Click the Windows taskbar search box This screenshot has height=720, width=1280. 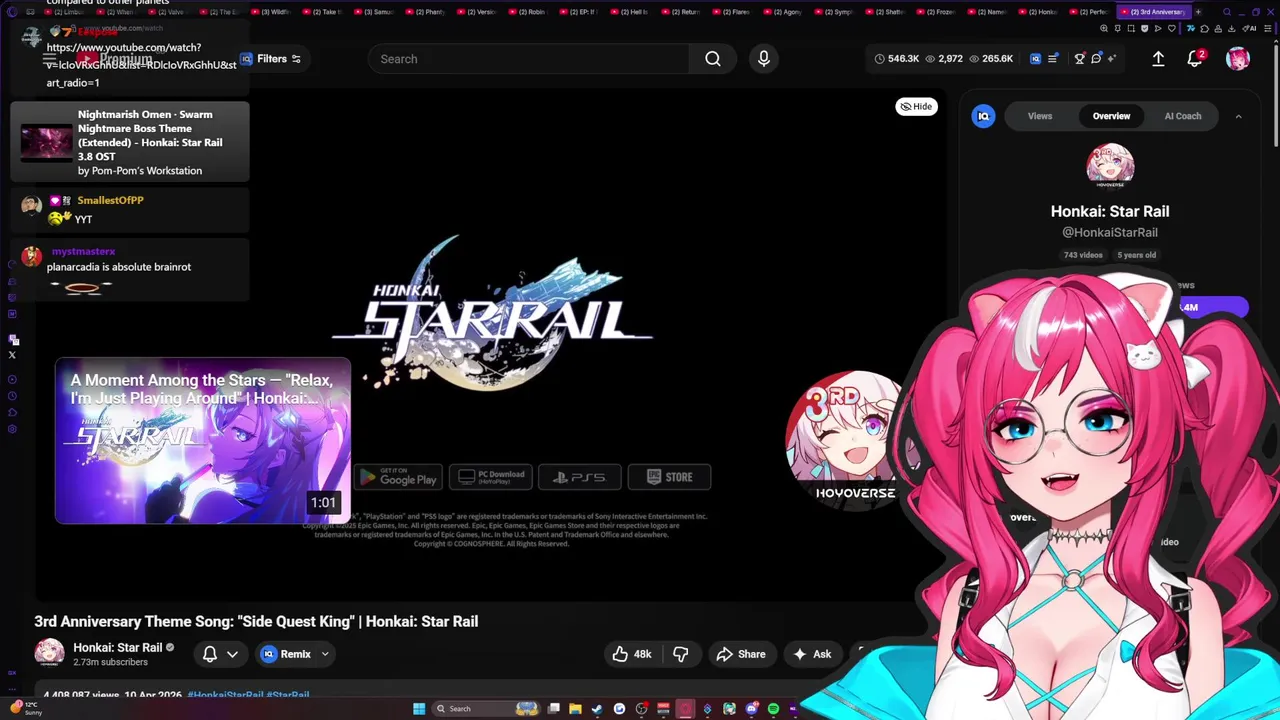coord(485,709)
